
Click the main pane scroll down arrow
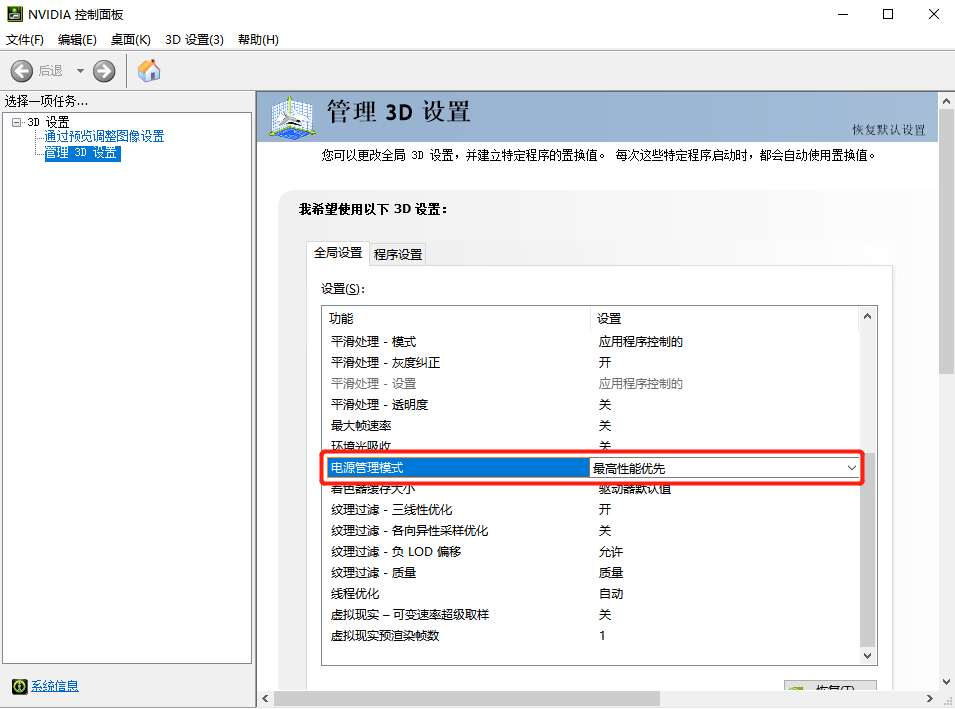[x=946, y=682]
